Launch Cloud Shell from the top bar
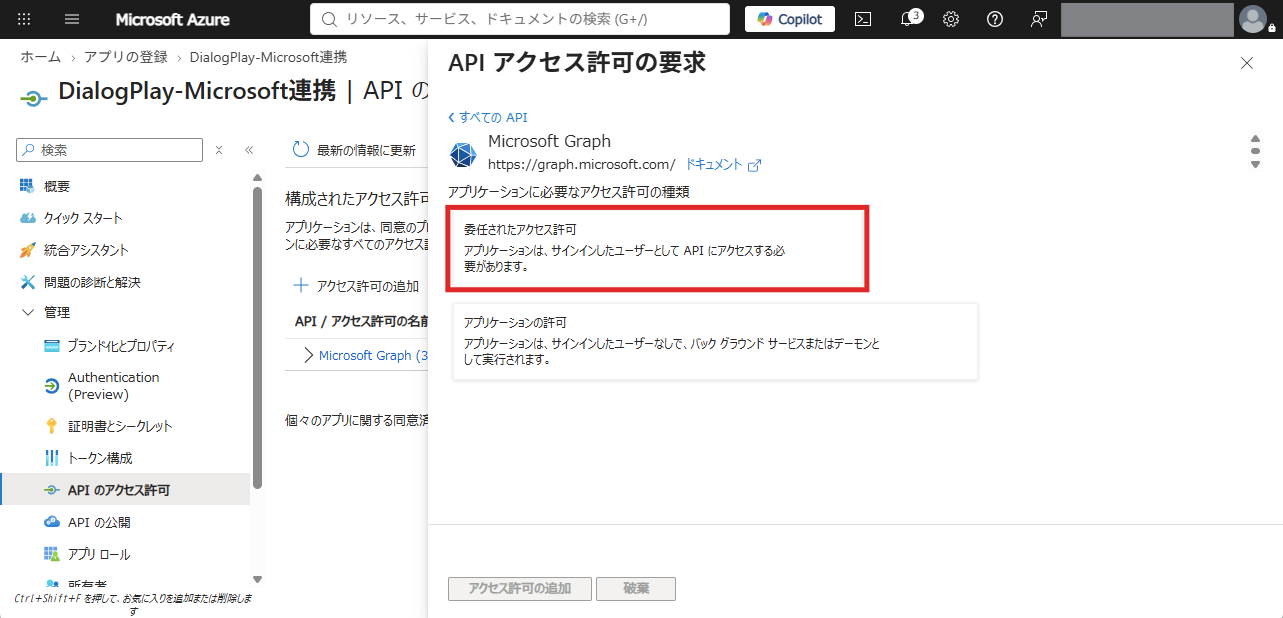1283x618 pixels. tap(863, 19)
